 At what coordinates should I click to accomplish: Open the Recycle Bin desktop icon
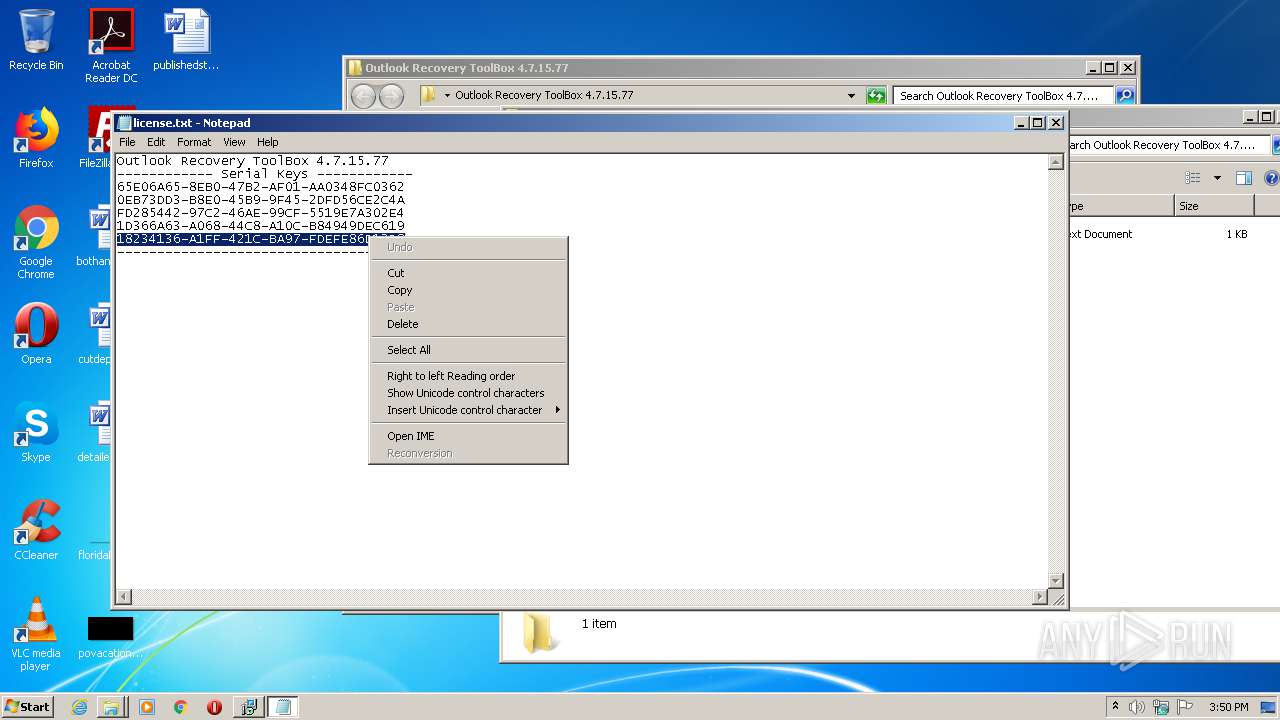pyautogui.click(x=36, y=40)
